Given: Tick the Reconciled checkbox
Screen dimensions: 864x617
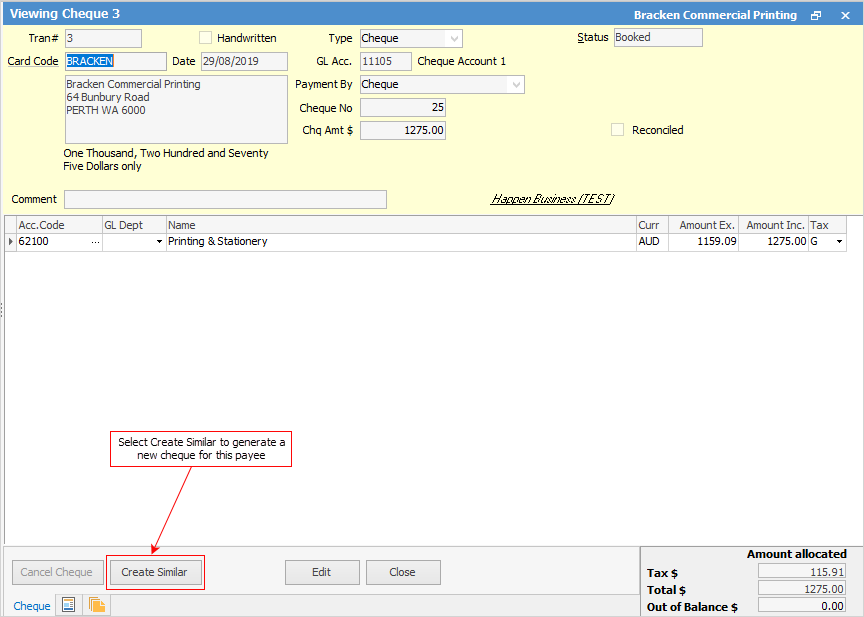Looking at the screenshot, I should pos(617,130).
